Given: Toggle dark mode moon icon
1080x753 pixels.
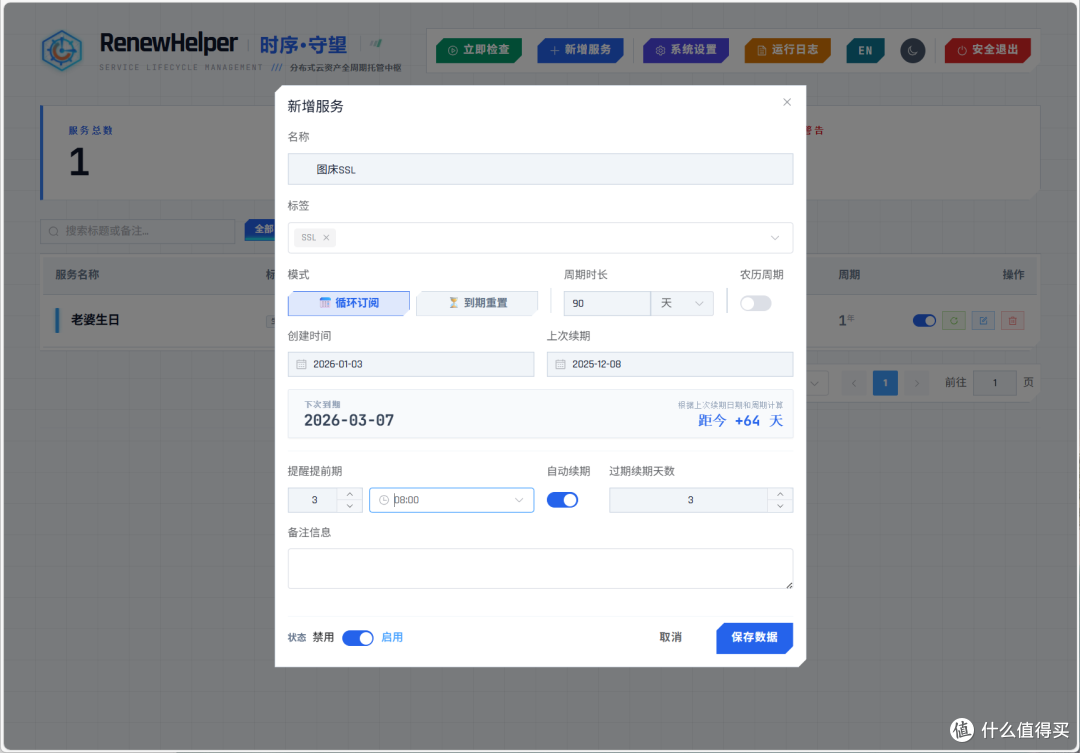Looking at the screenshot, I should point(913,50).
